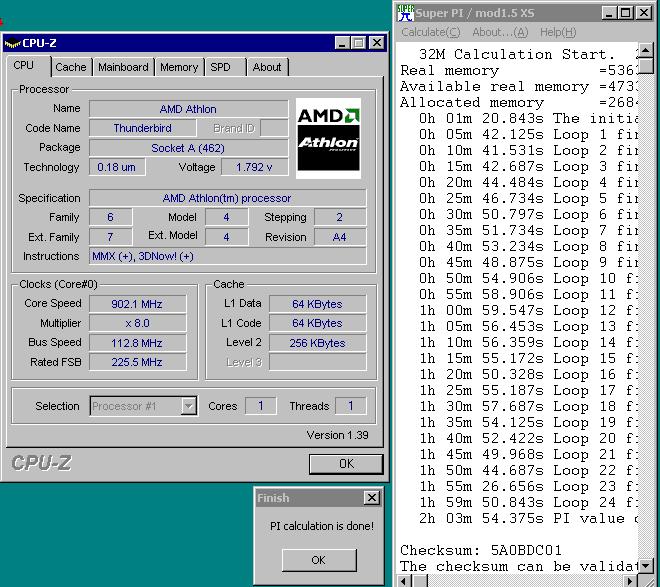Click the Code Name value Thunderbird
Image resolution: width=660 pixels, height=587 pixels.
pos(143,128)
